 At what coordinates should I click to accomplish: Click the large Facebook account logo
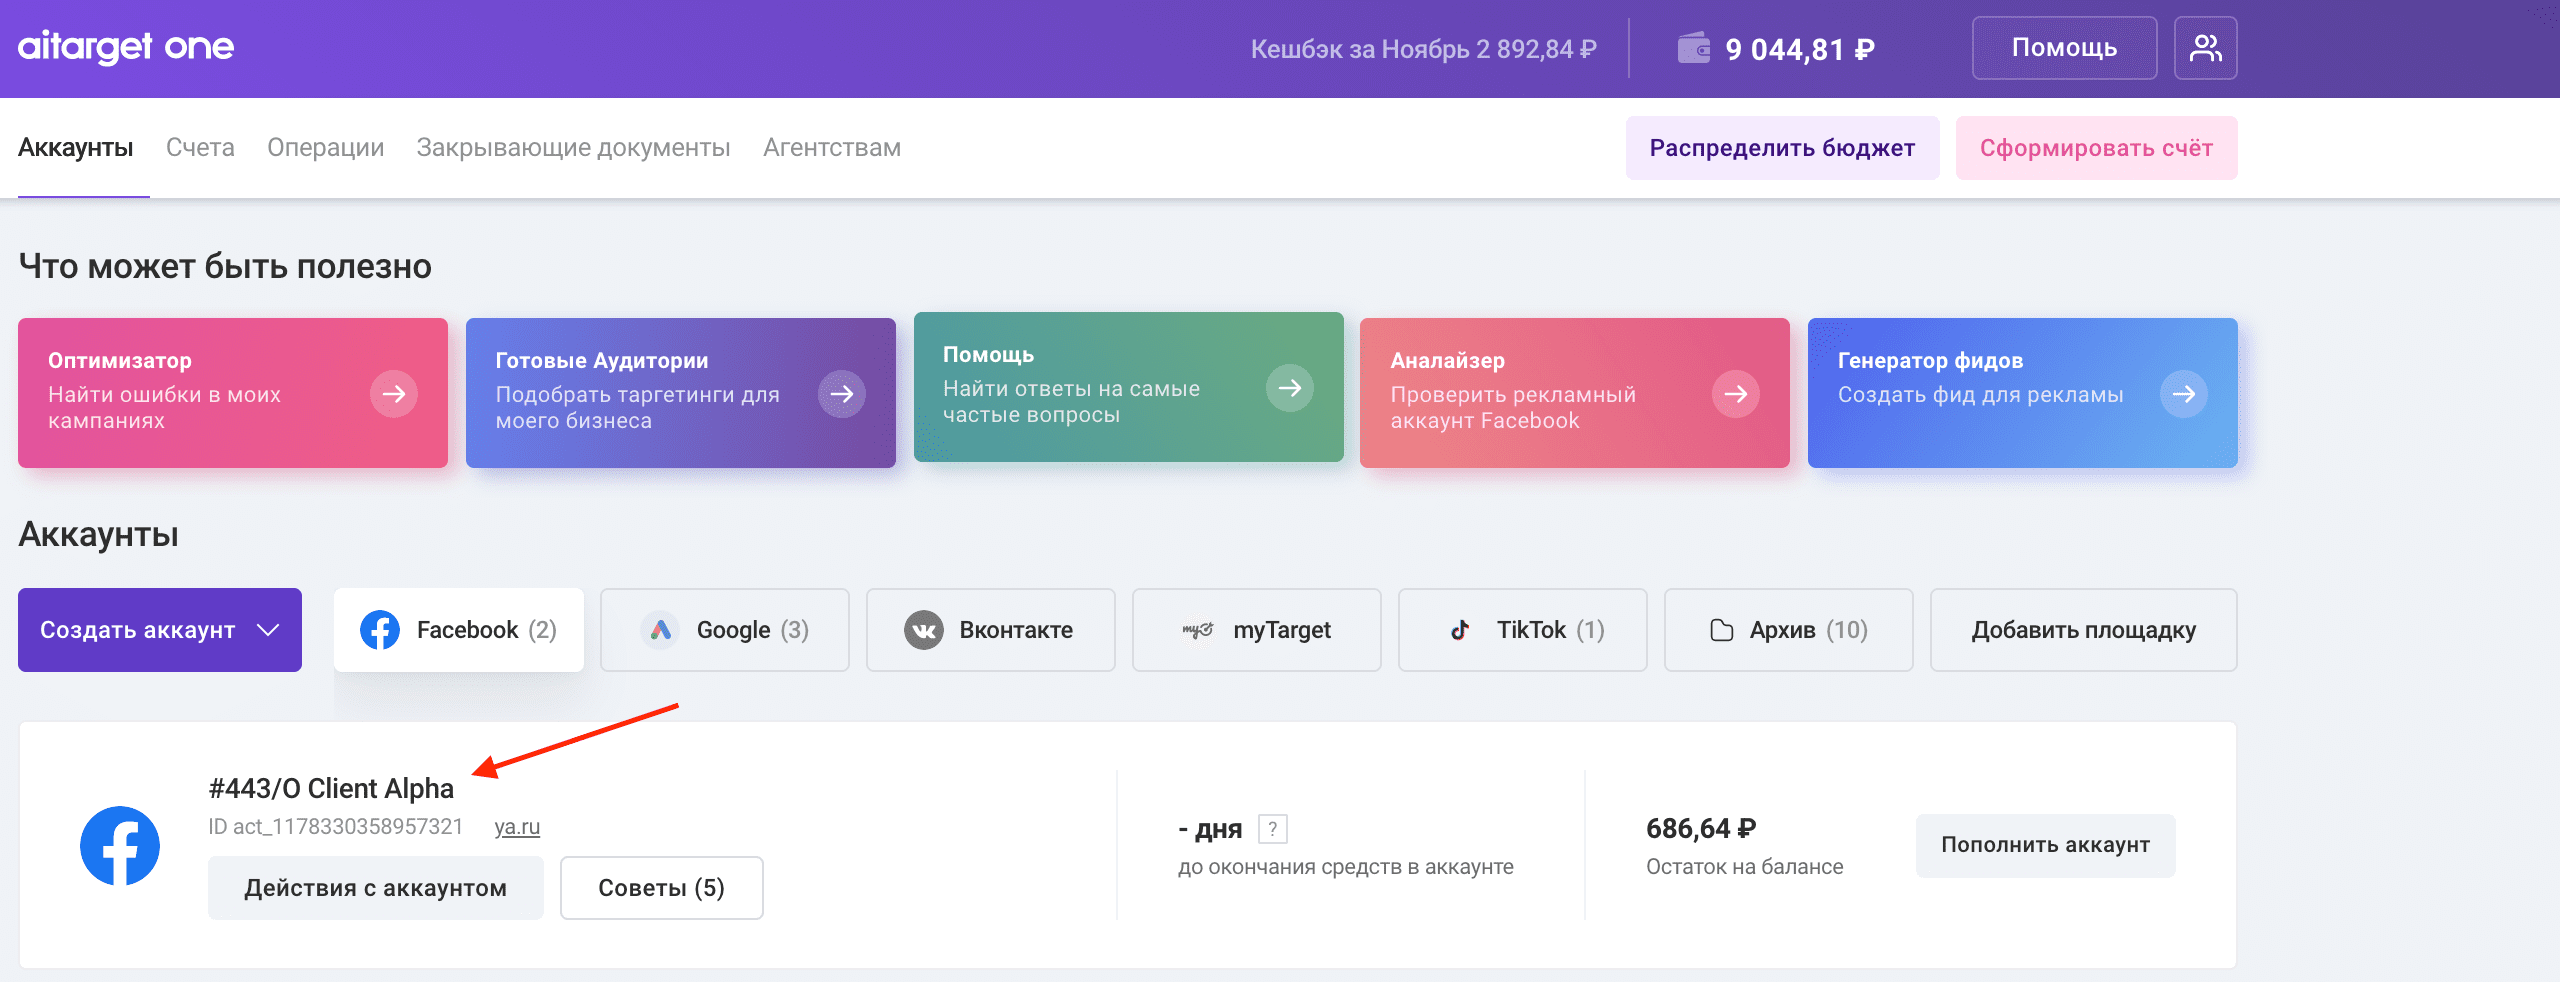click(120, 846)
